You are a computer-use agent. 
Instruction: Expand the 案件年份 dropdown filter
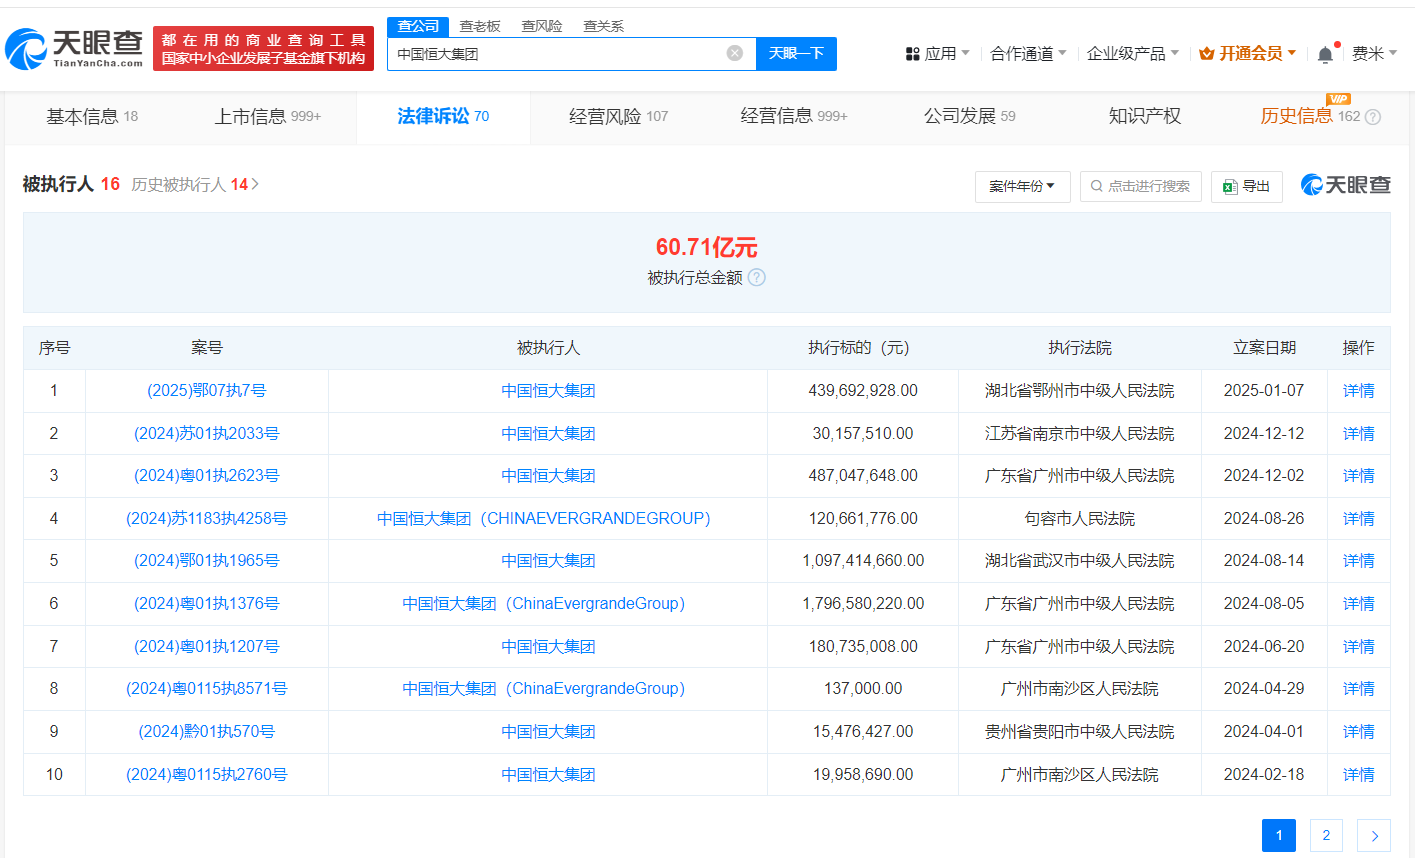click(x=1022, y=187)
